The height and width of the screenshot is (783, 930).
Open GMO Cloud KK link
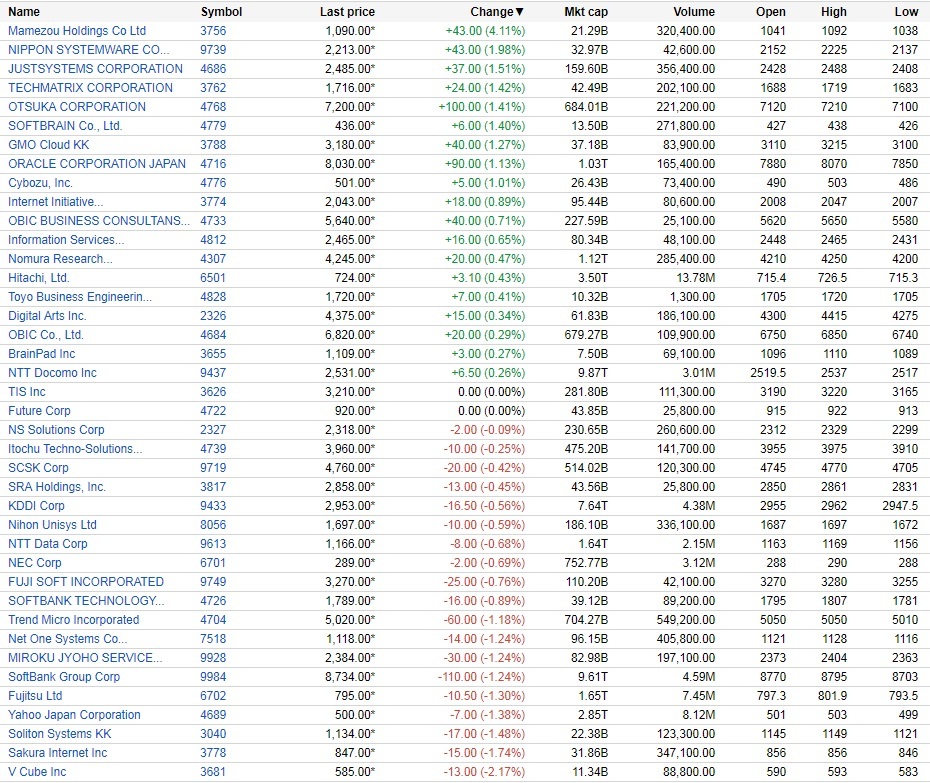tap(49, 145)
